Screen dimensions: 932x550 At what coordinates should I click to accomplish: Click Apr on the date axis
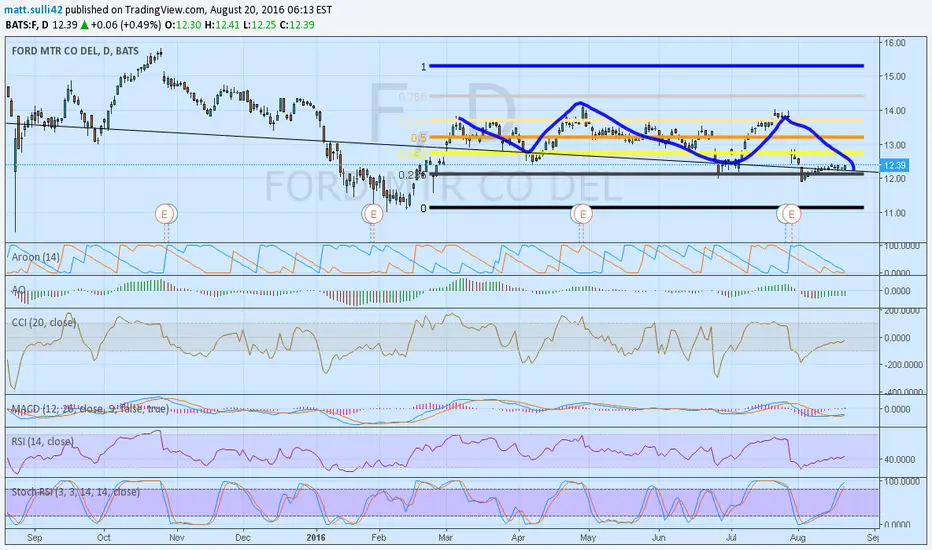point(518,538)
